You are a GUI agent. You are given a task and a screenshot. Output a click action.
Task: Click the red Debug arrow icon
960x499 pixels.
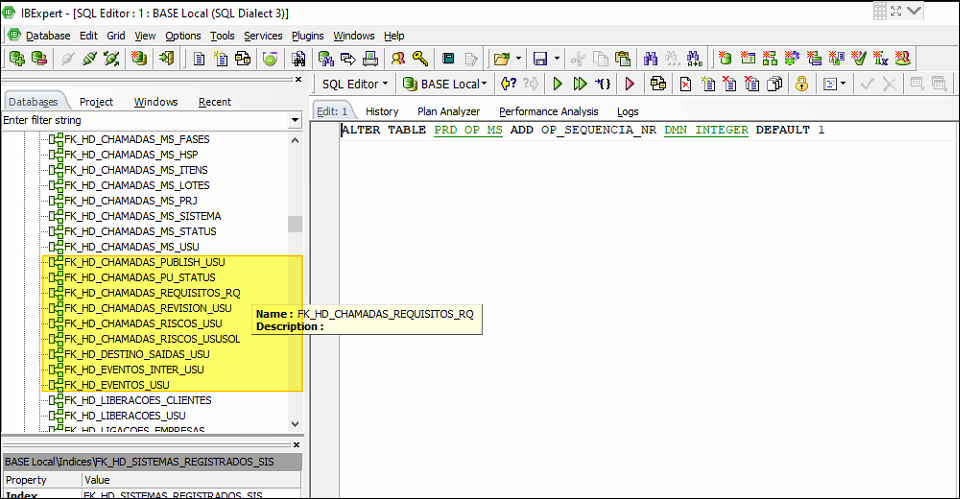tap(629, 84)
